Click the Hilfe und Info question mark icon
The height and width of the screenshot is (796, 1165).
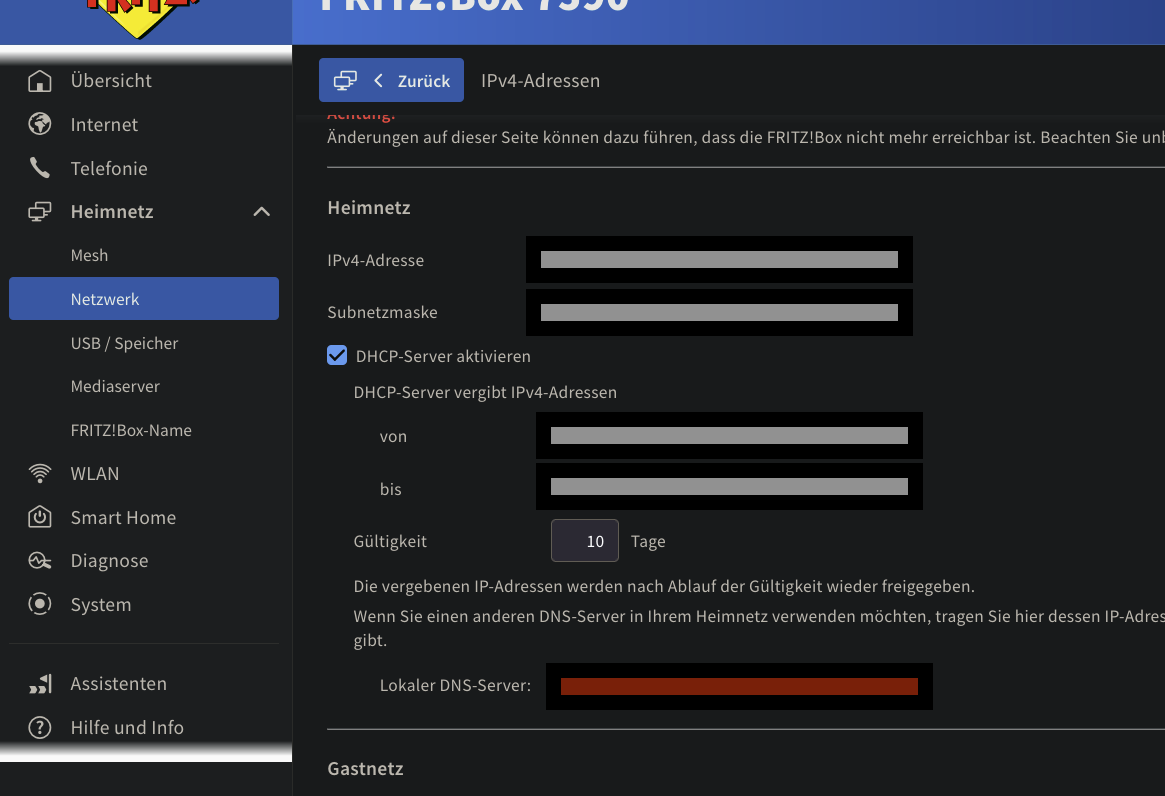[40, 727]
